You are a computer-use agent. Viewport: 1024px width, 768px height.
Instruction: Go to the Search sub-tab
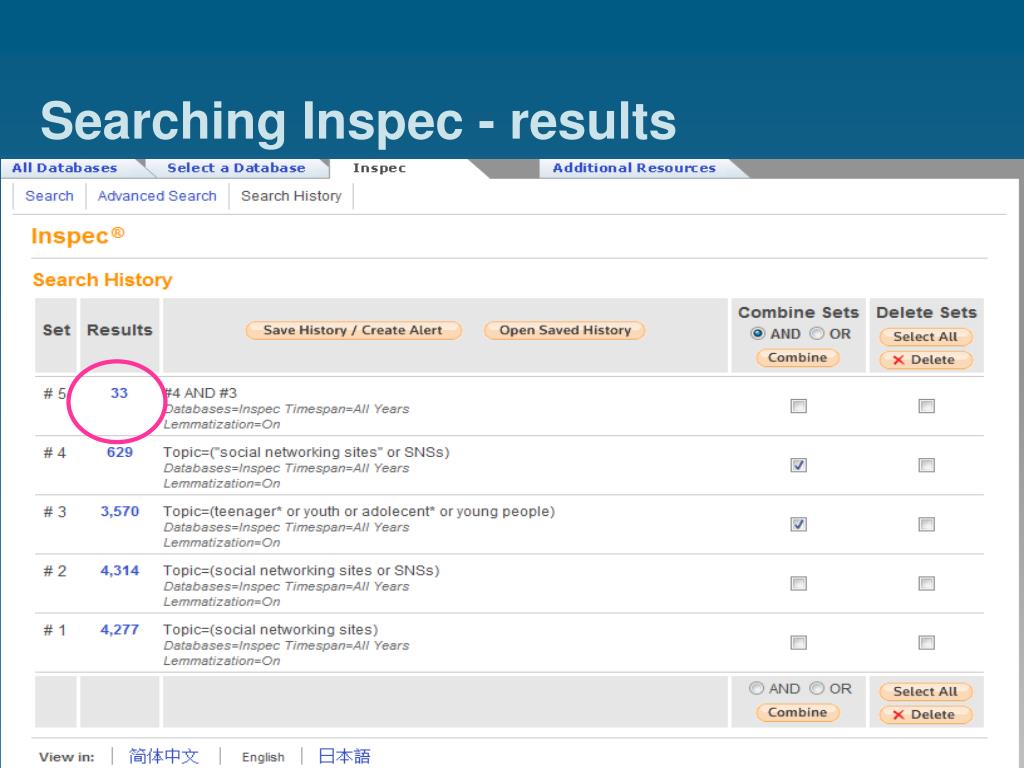coord(50,196)
